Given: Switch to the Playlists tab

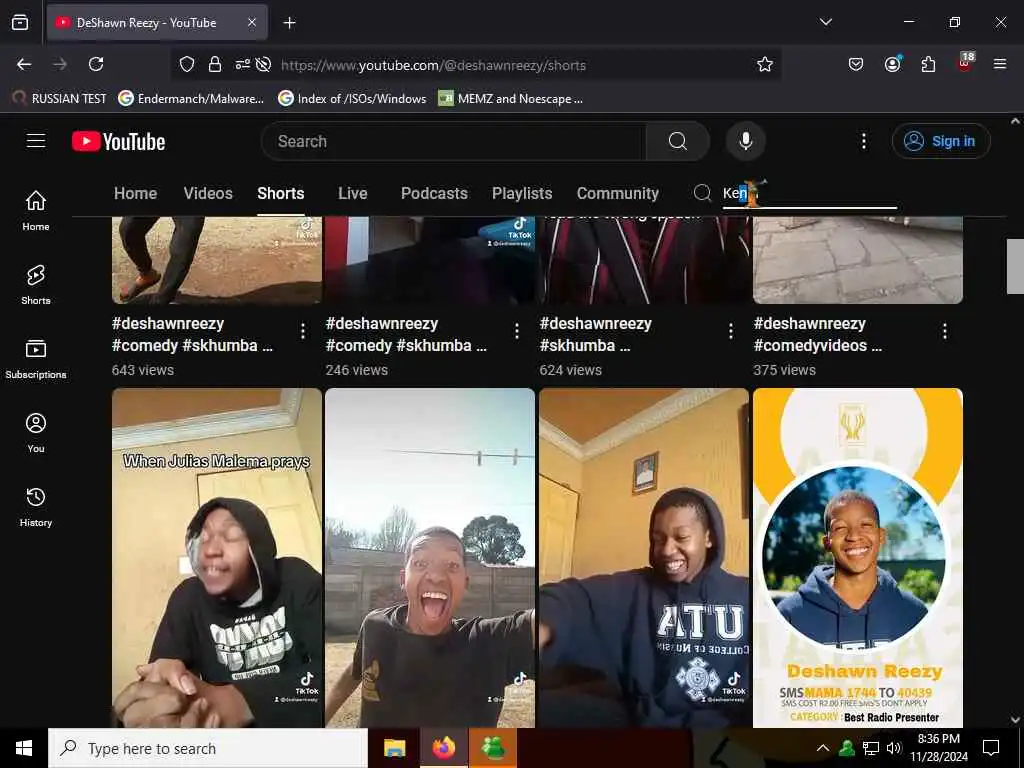Looking at the screenshot, I should click(522, 193).
